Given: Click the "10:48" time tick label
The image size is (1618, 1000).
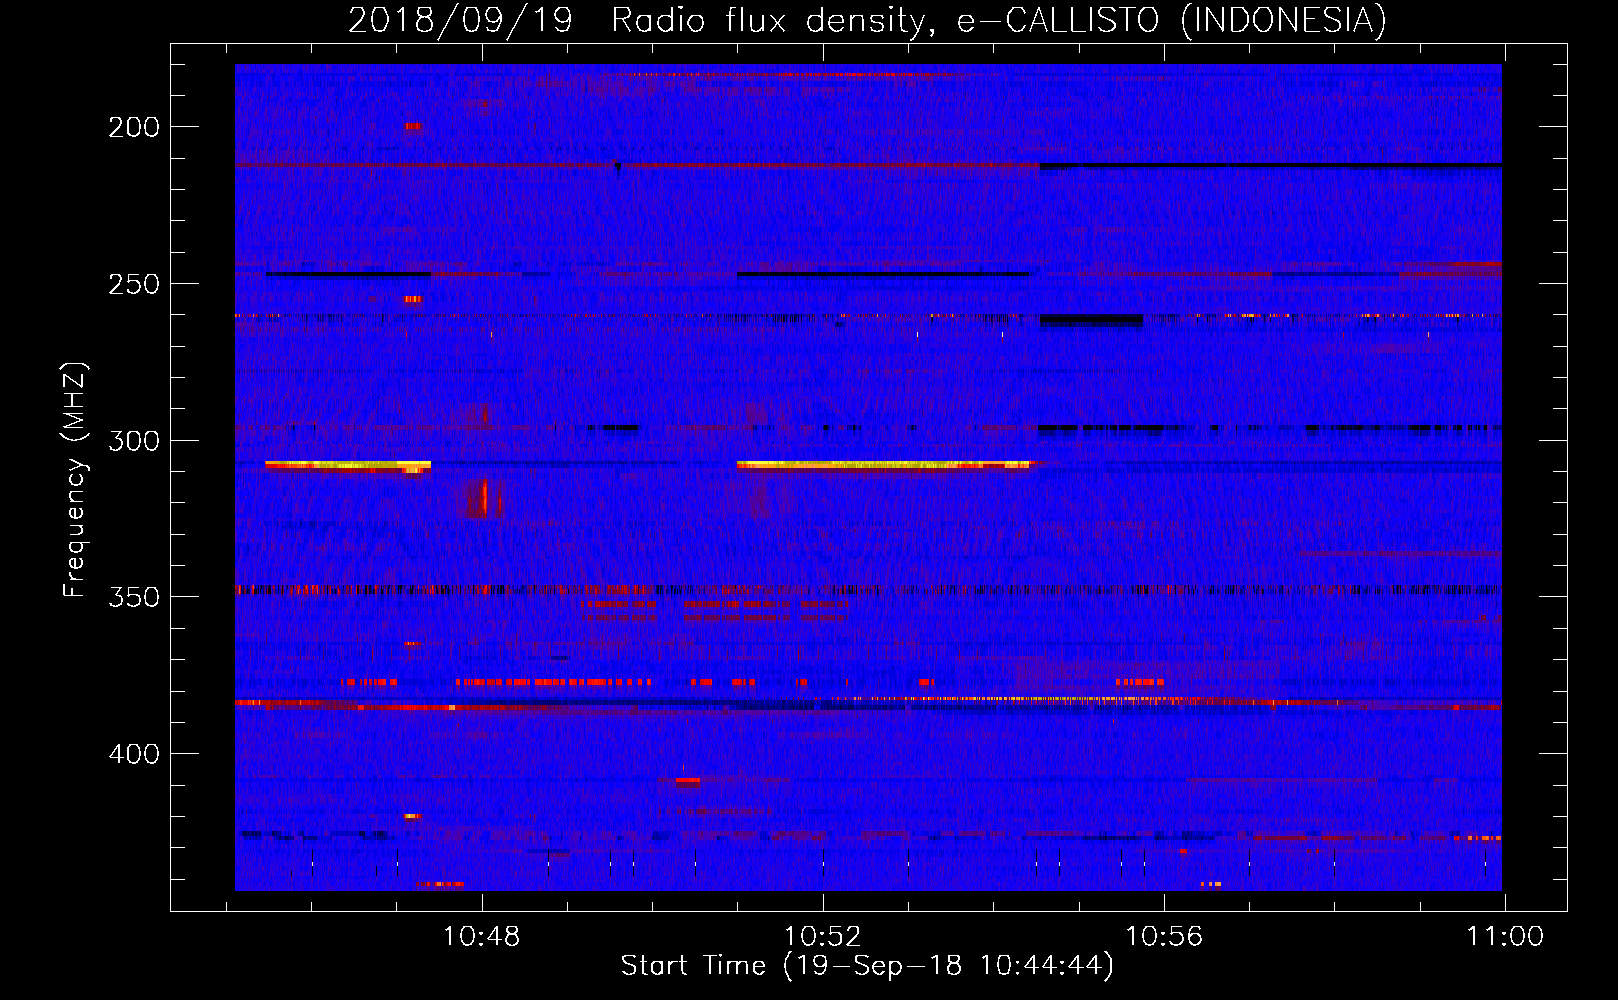Looking at the screenshot, I should [x=482, y=937].
